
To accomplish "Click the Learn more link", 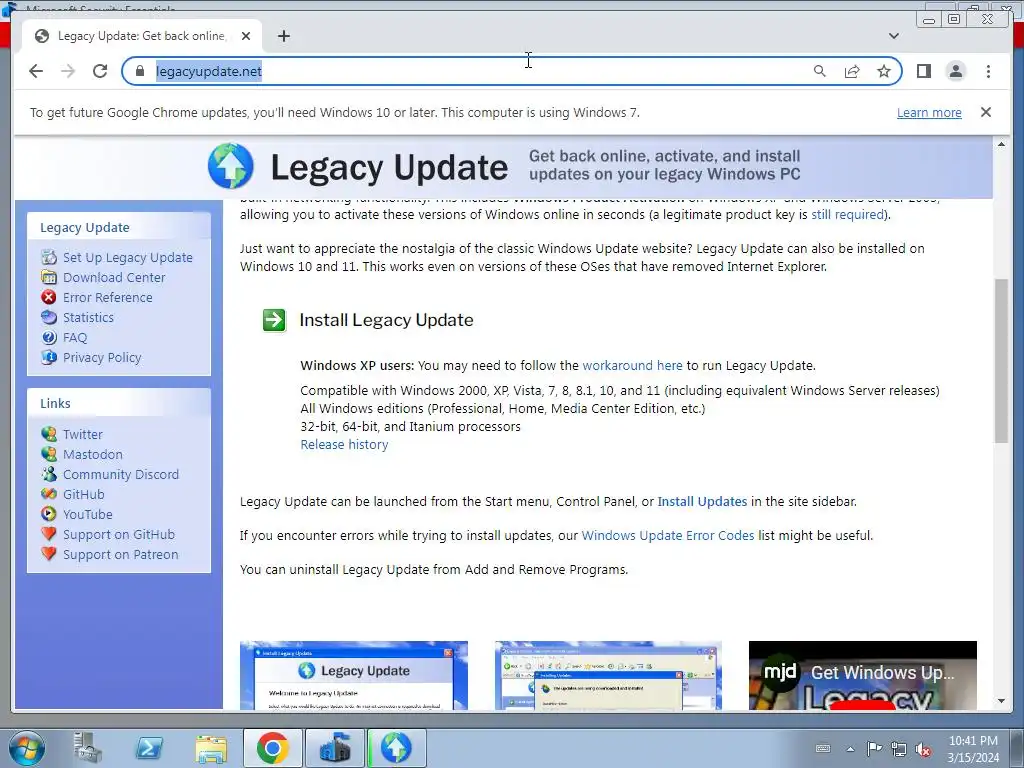I will (929, 112).
